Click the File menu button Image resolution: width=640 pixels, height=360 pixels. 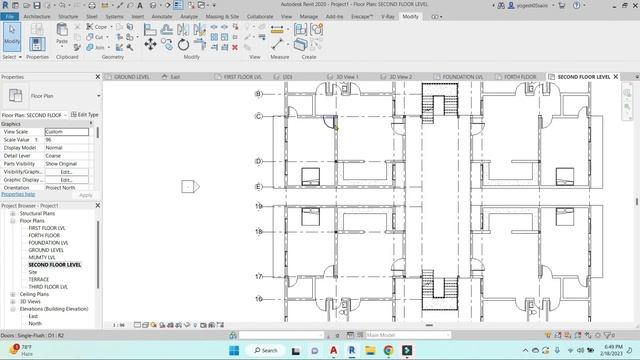10,17
